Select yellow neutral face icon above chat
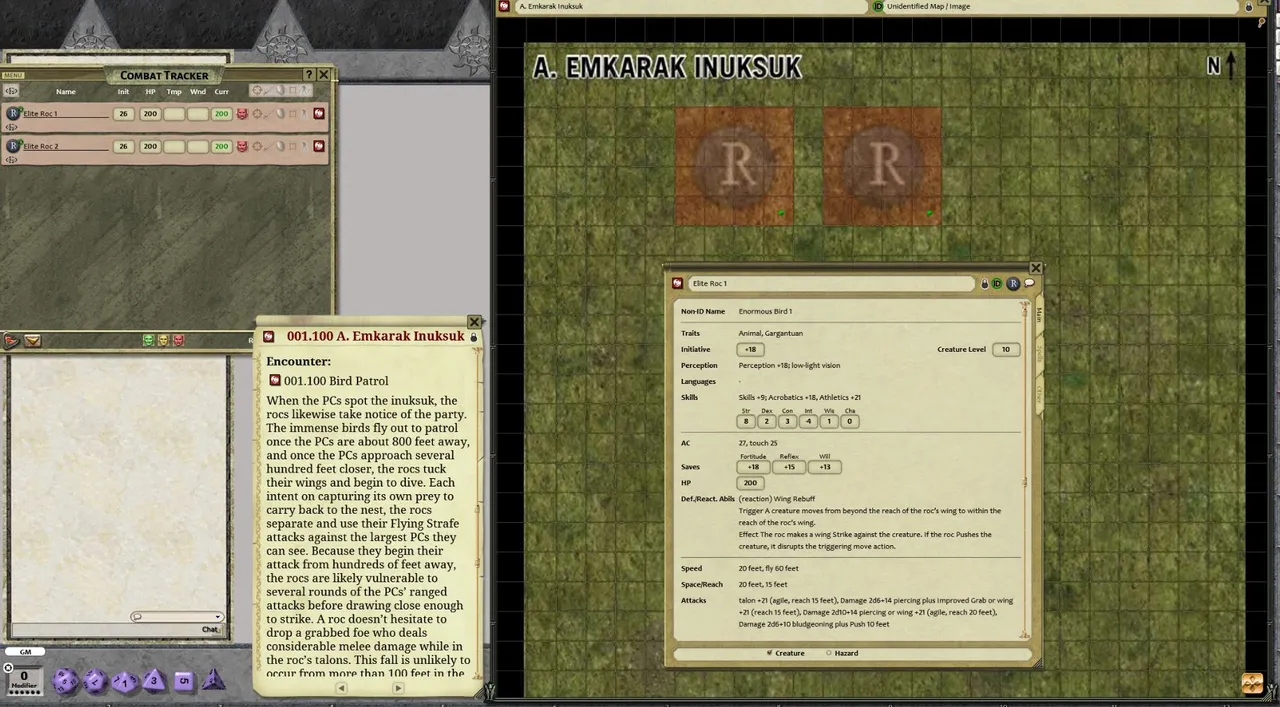Image resolution: width=1280 pixels, height=707 pixels. (163, 340)
